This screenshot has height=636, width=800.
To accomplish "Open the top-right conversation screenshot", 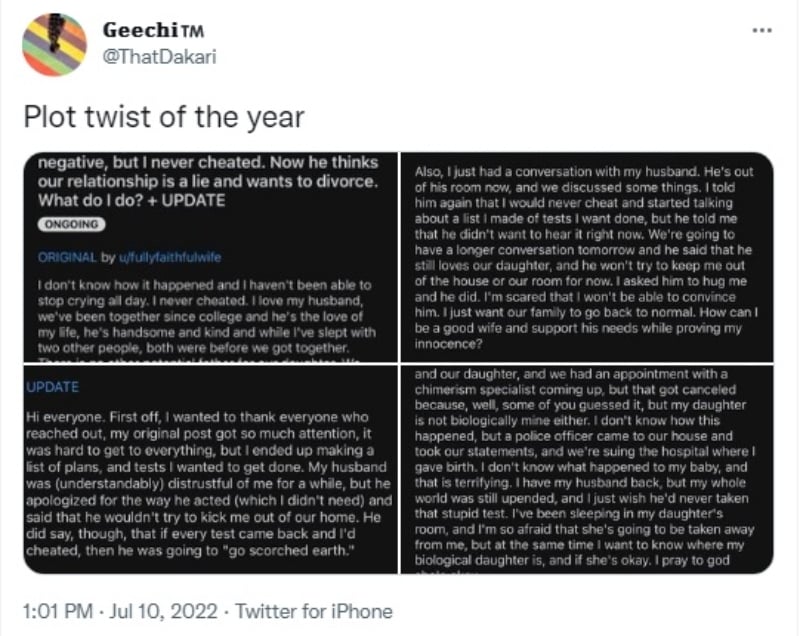I will point(587,257).
